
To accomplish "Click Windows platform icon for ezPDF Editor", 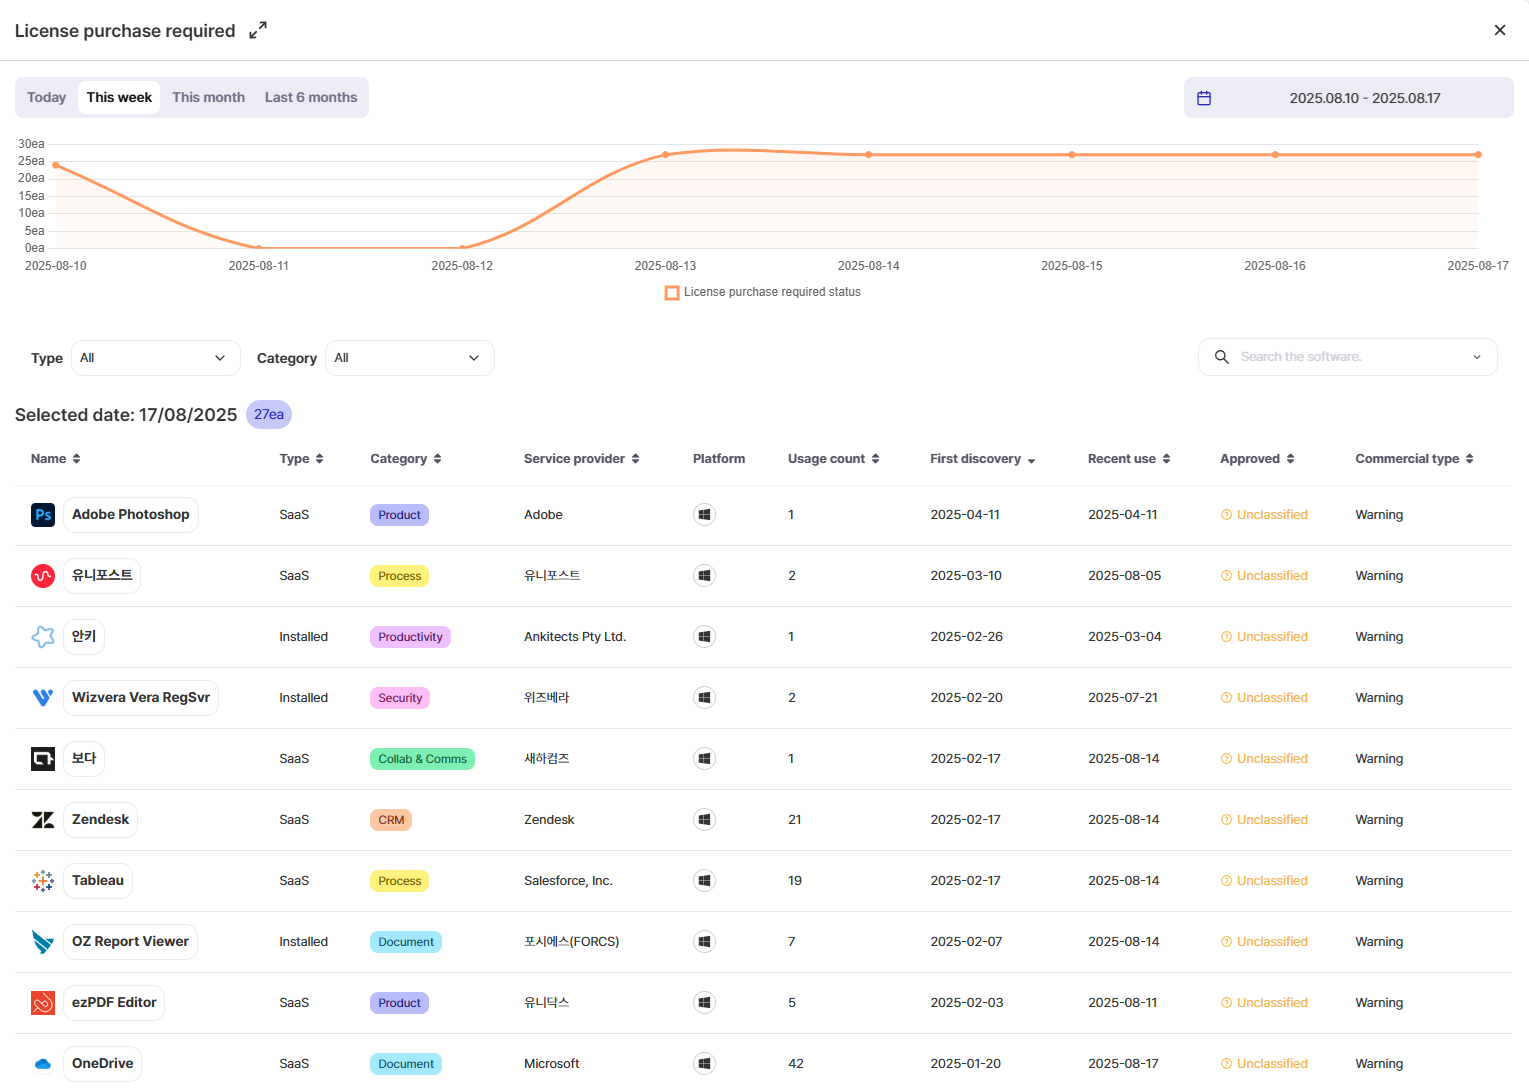I will pyautogui.click(x=705, y=1003).
